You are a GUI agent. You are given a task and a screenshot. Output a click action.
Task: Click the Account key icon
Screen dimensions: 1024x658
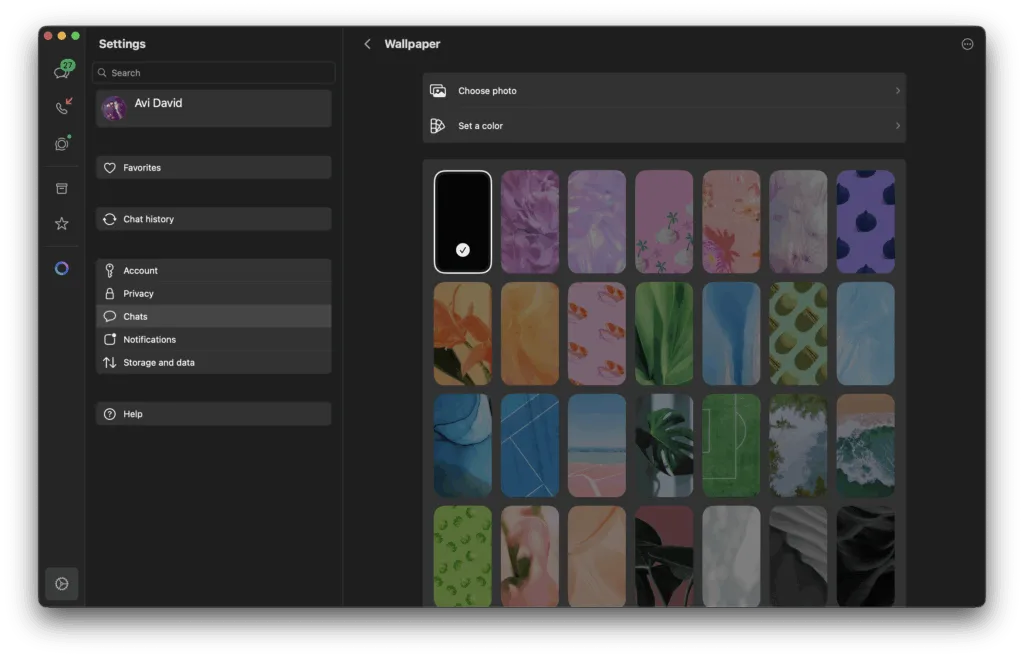pos(110,270)
